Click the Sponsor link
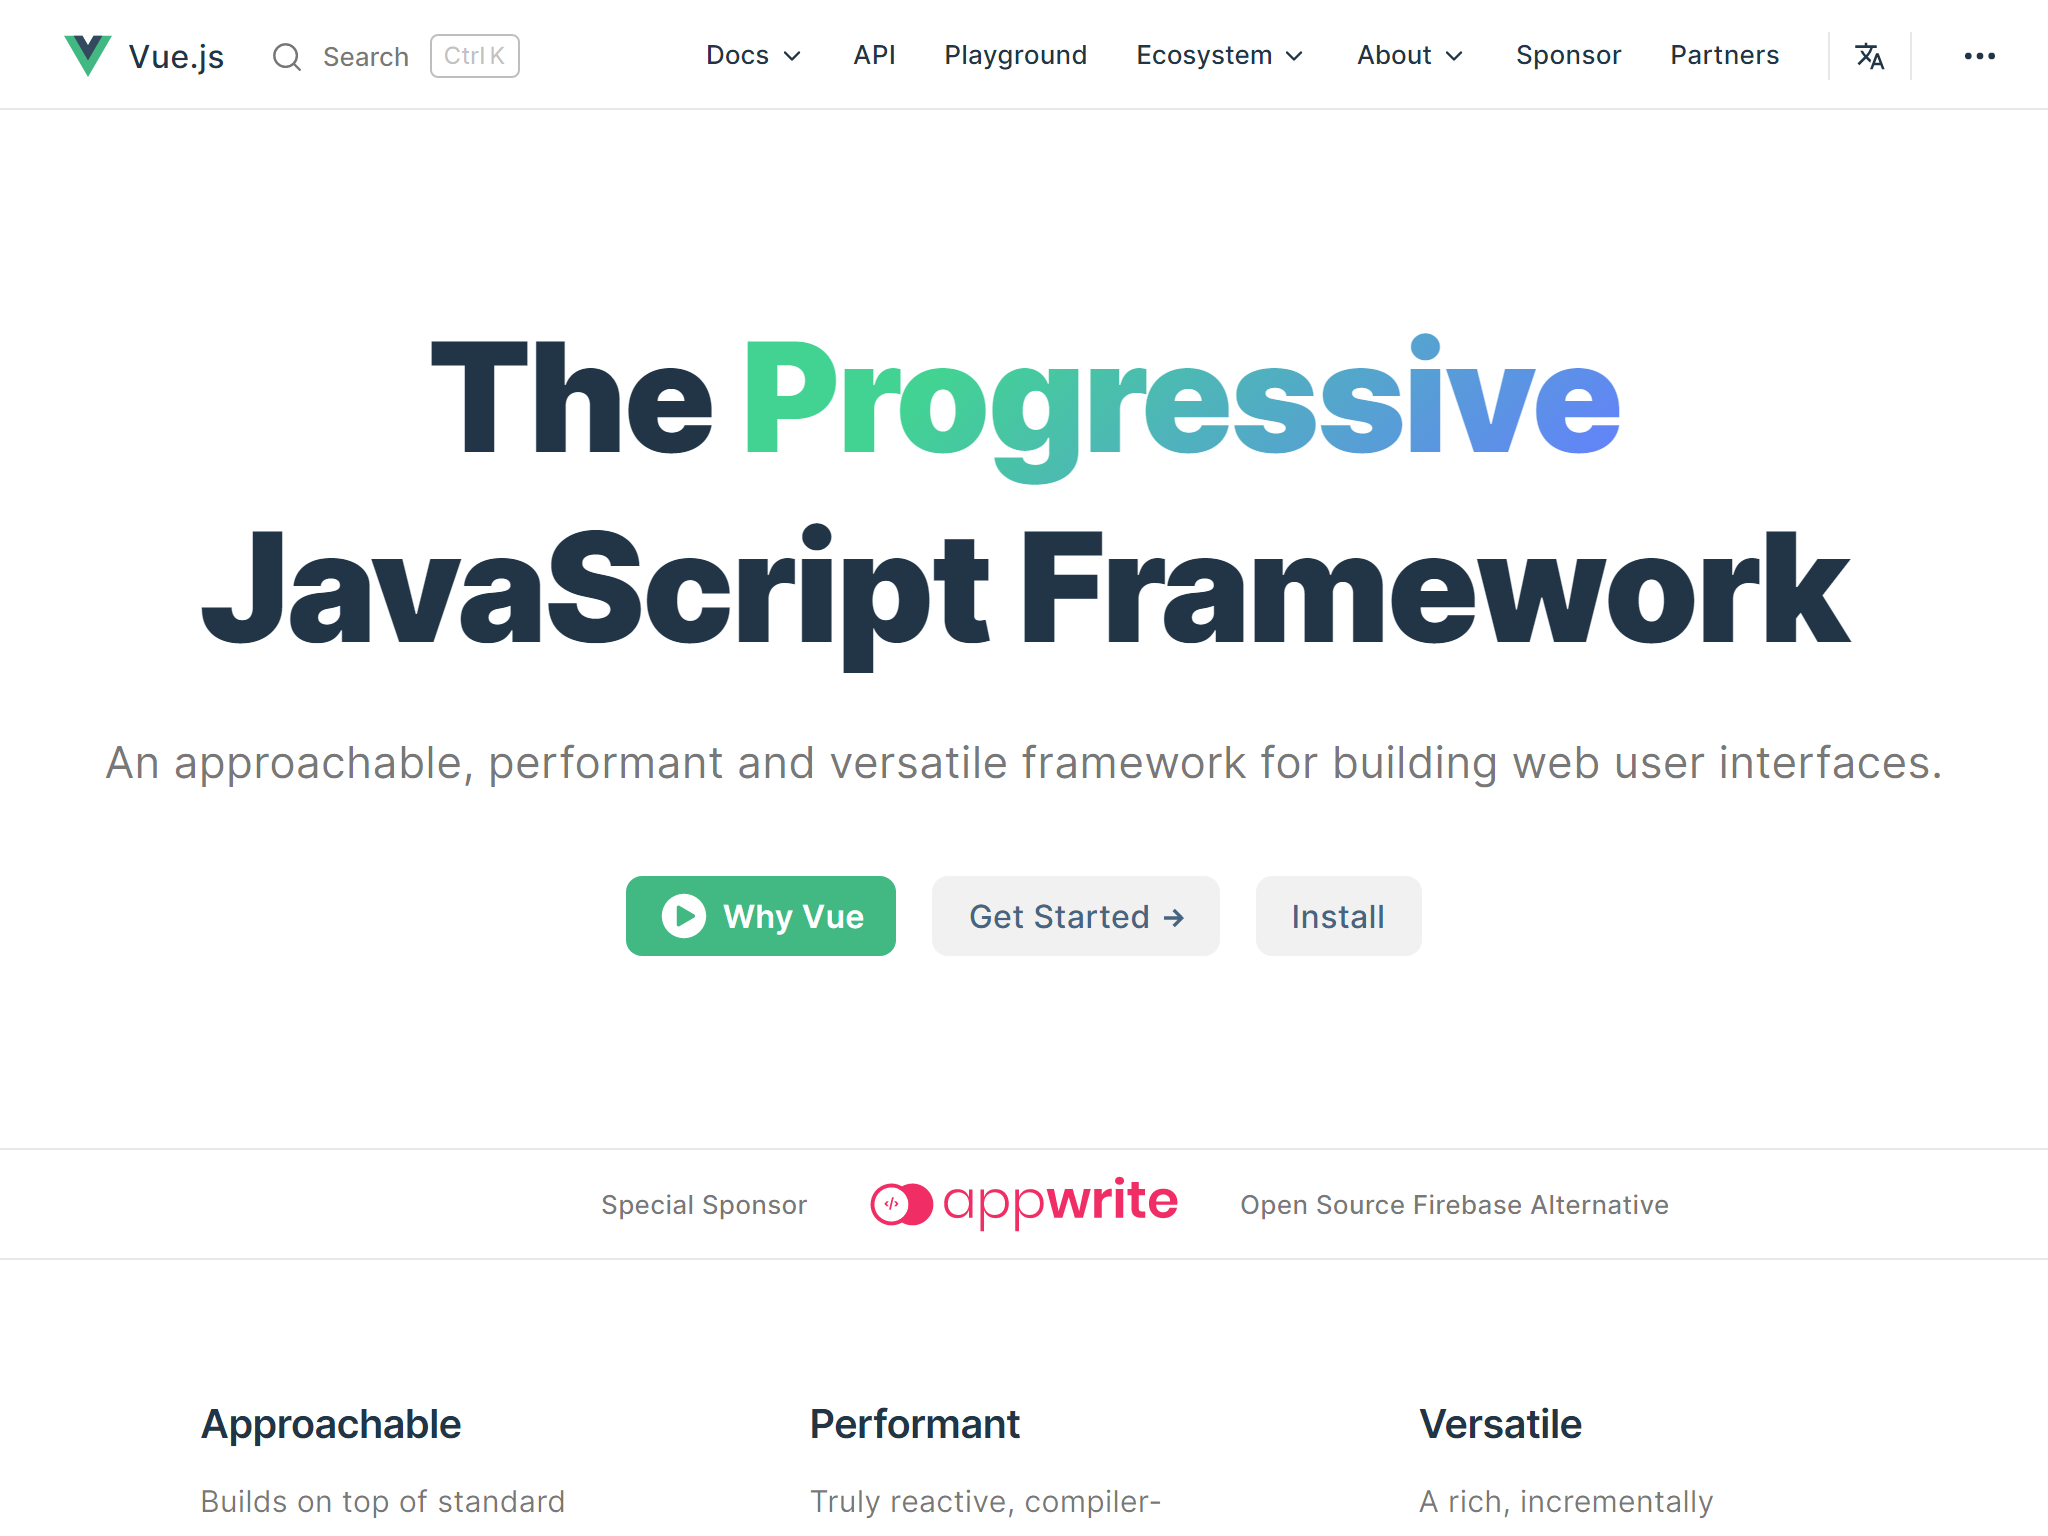 click(1569, 56)
